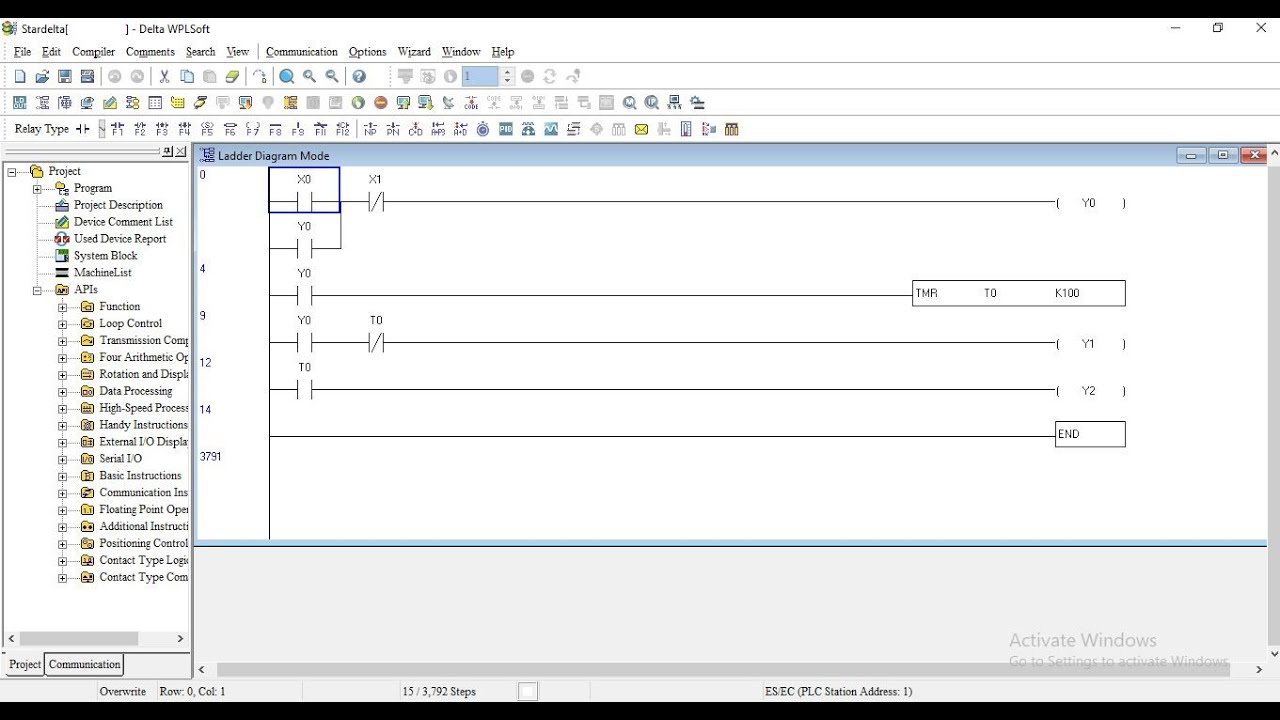This screenshot has height=720, width=1280.
Task: Open a file with the folder icon
Action: pyautogui.click(x=42, y=76)
